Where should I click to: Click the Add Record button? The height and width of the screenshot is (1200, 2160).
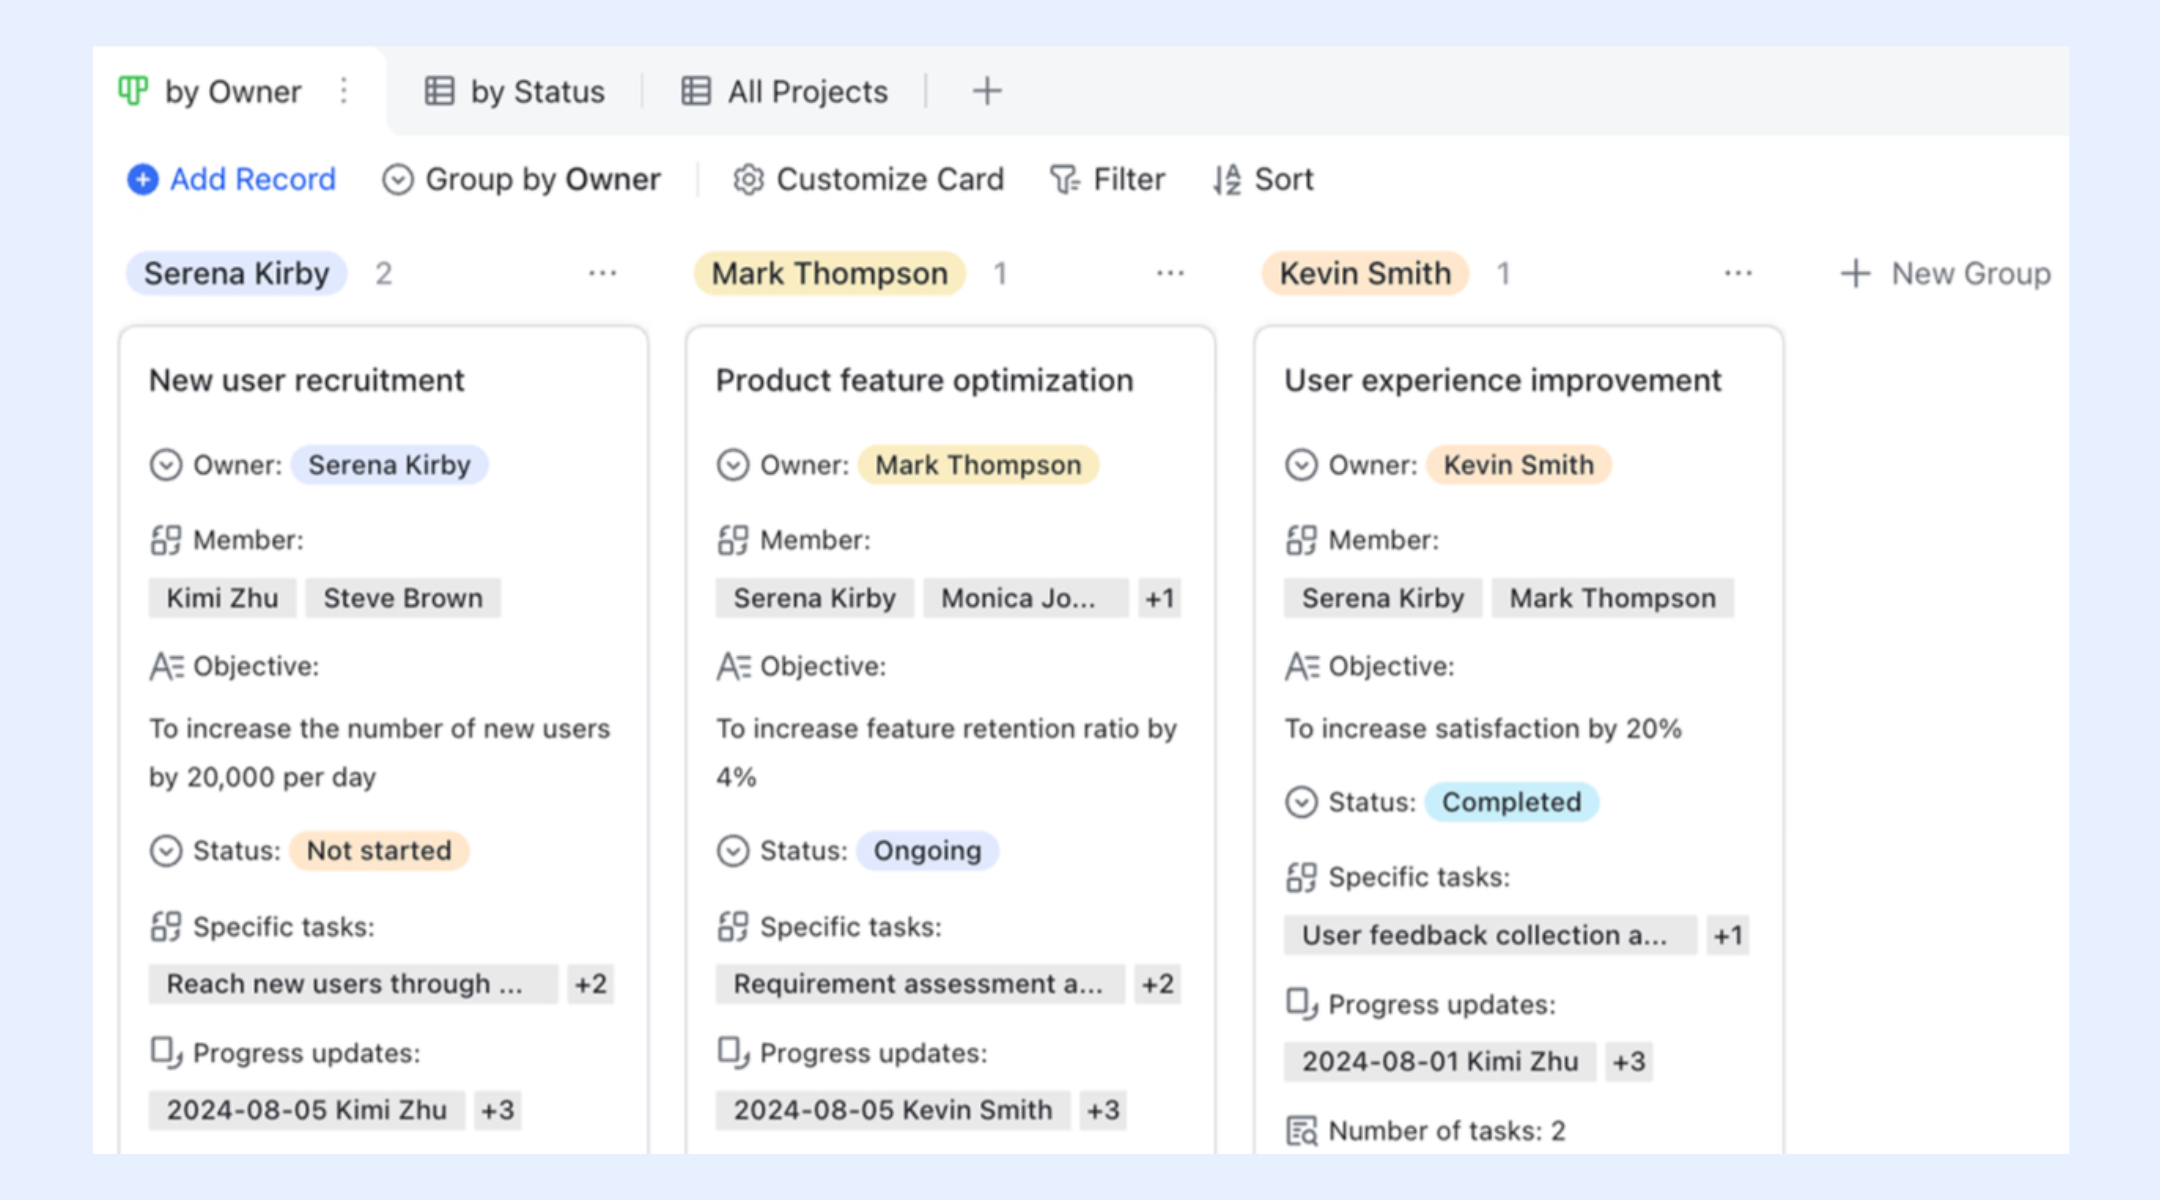232,179
